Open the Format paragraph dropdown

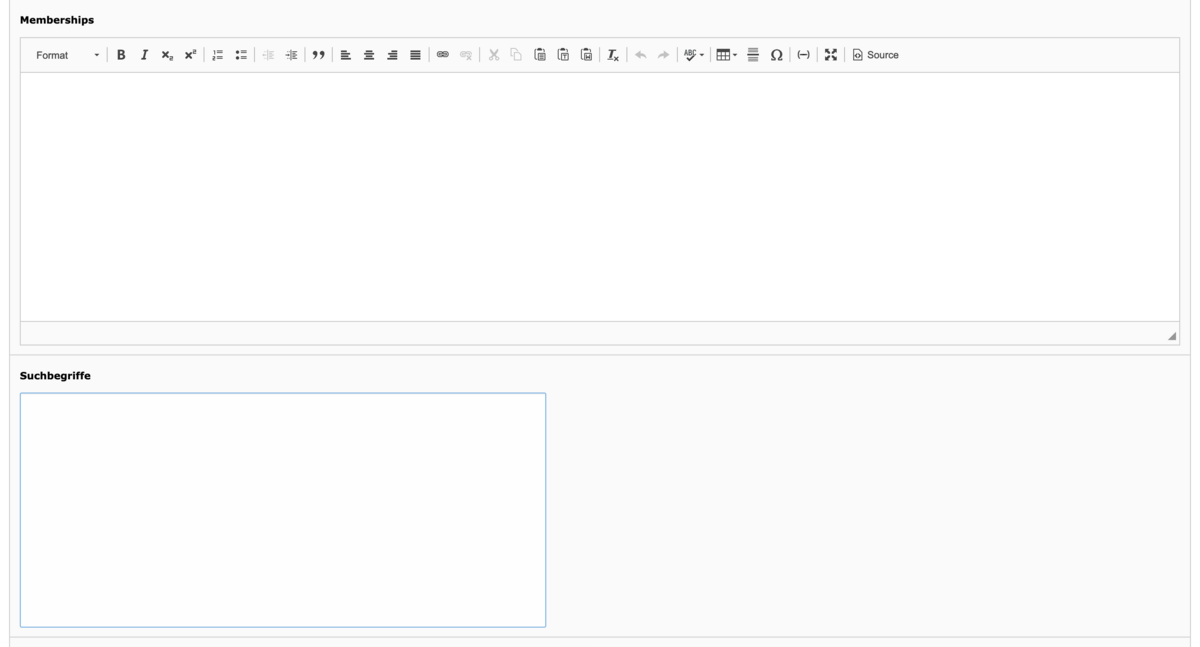67,55
